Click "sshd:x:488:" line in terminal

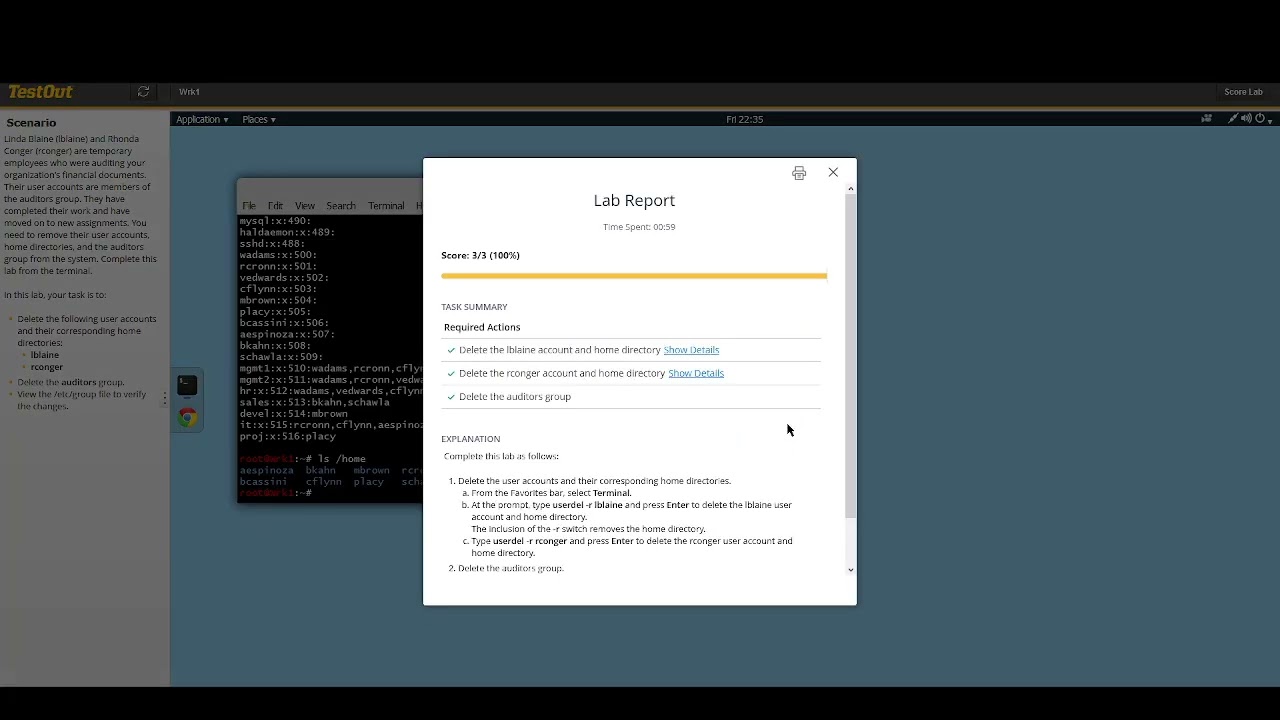tap(271, 244)
